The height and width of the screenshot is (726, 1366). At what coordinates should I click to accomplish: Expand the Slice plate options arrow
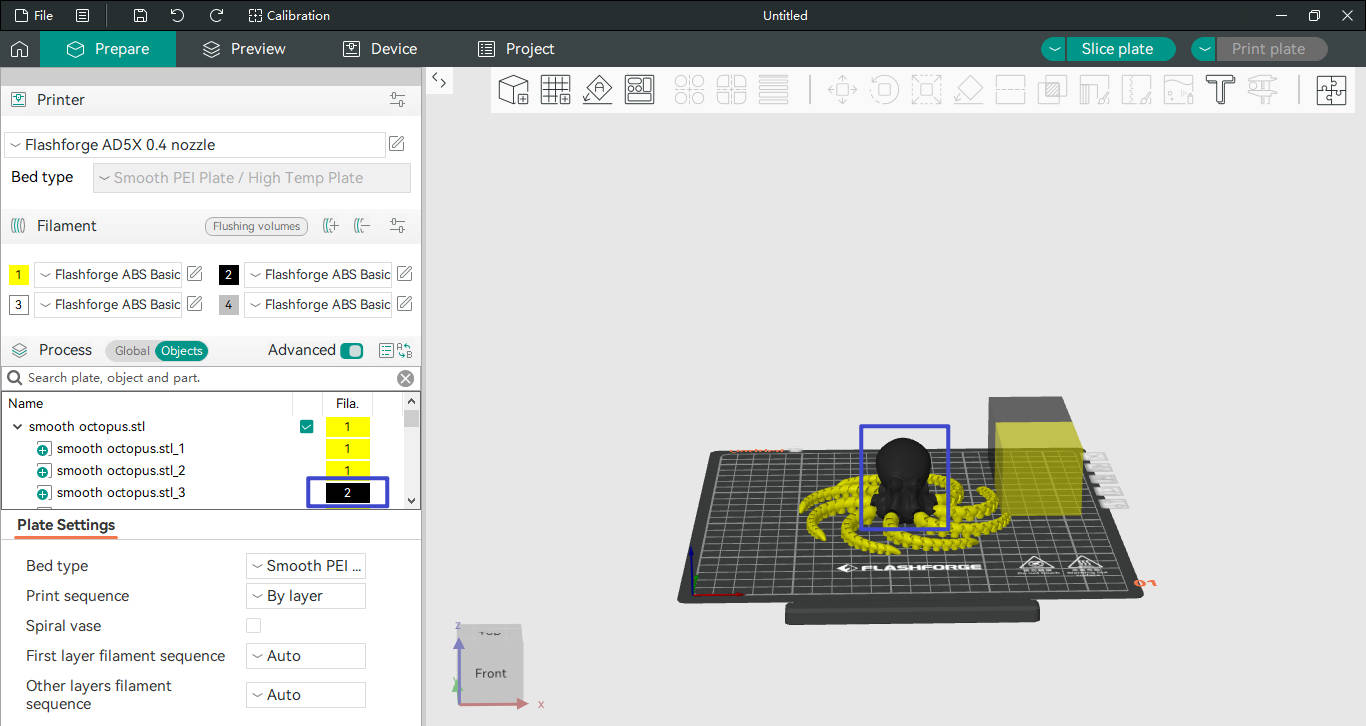click(1054, 49)
